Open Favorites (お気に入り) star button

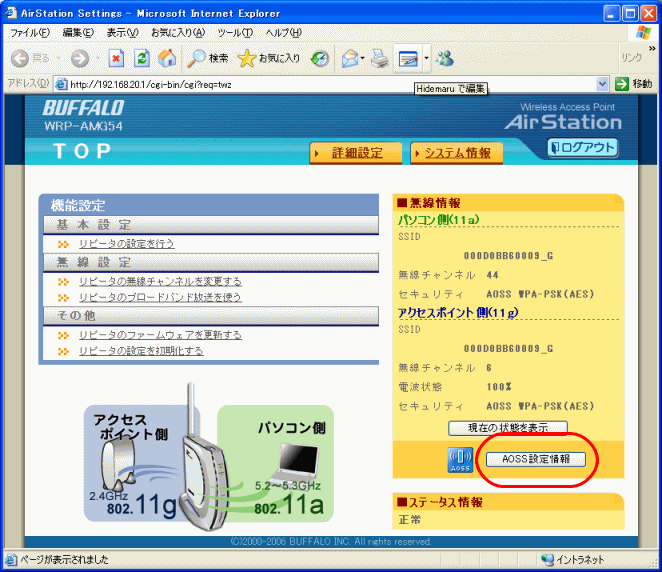pos(269,58)
